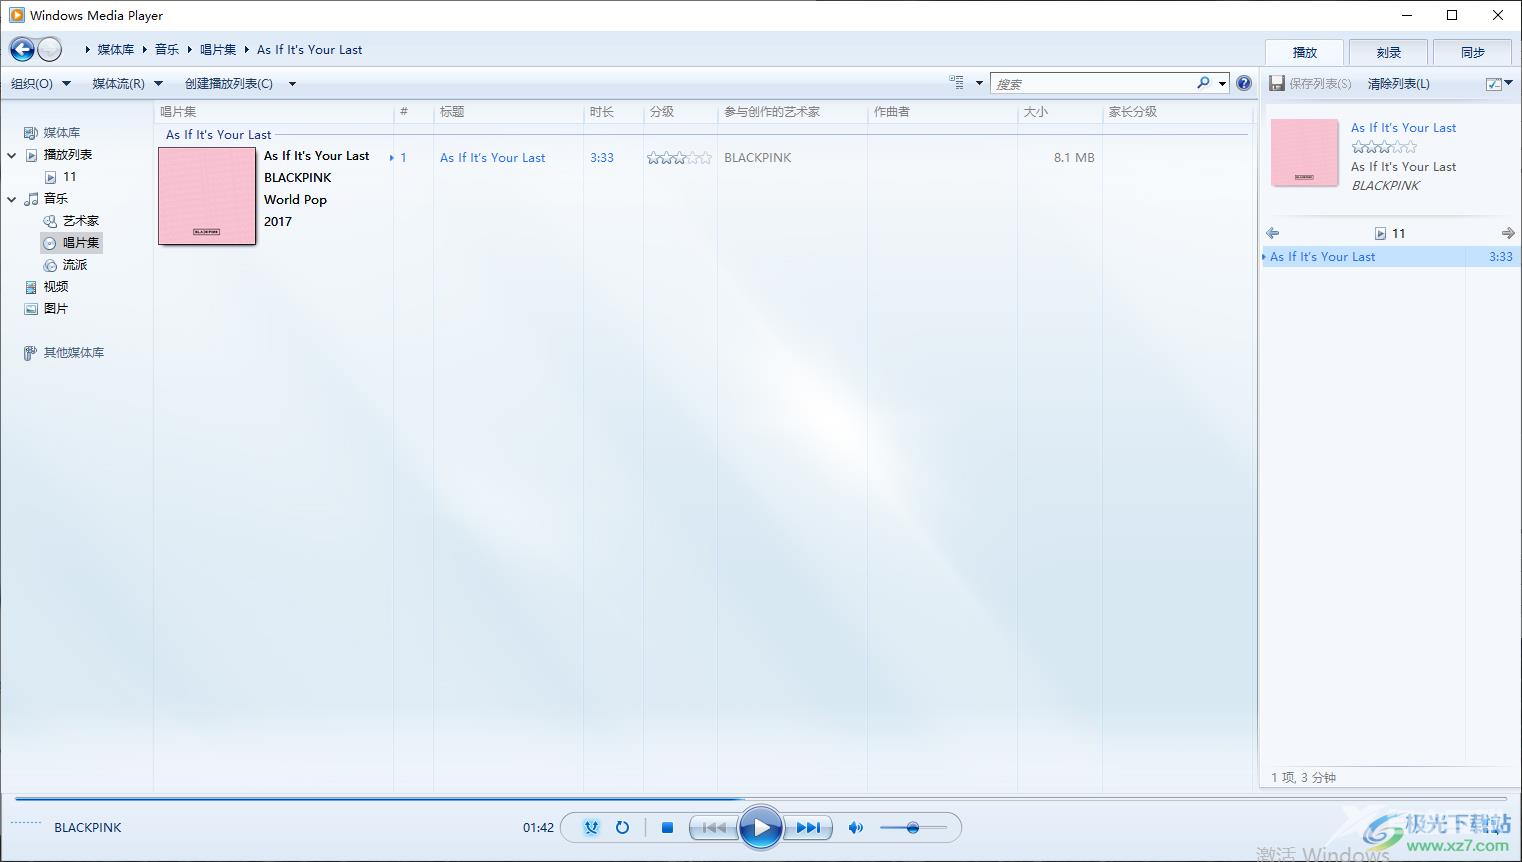This screenshot has width=1522, height=862.
Task: Click 创建播放列表(C)
Action: (229, 84)
